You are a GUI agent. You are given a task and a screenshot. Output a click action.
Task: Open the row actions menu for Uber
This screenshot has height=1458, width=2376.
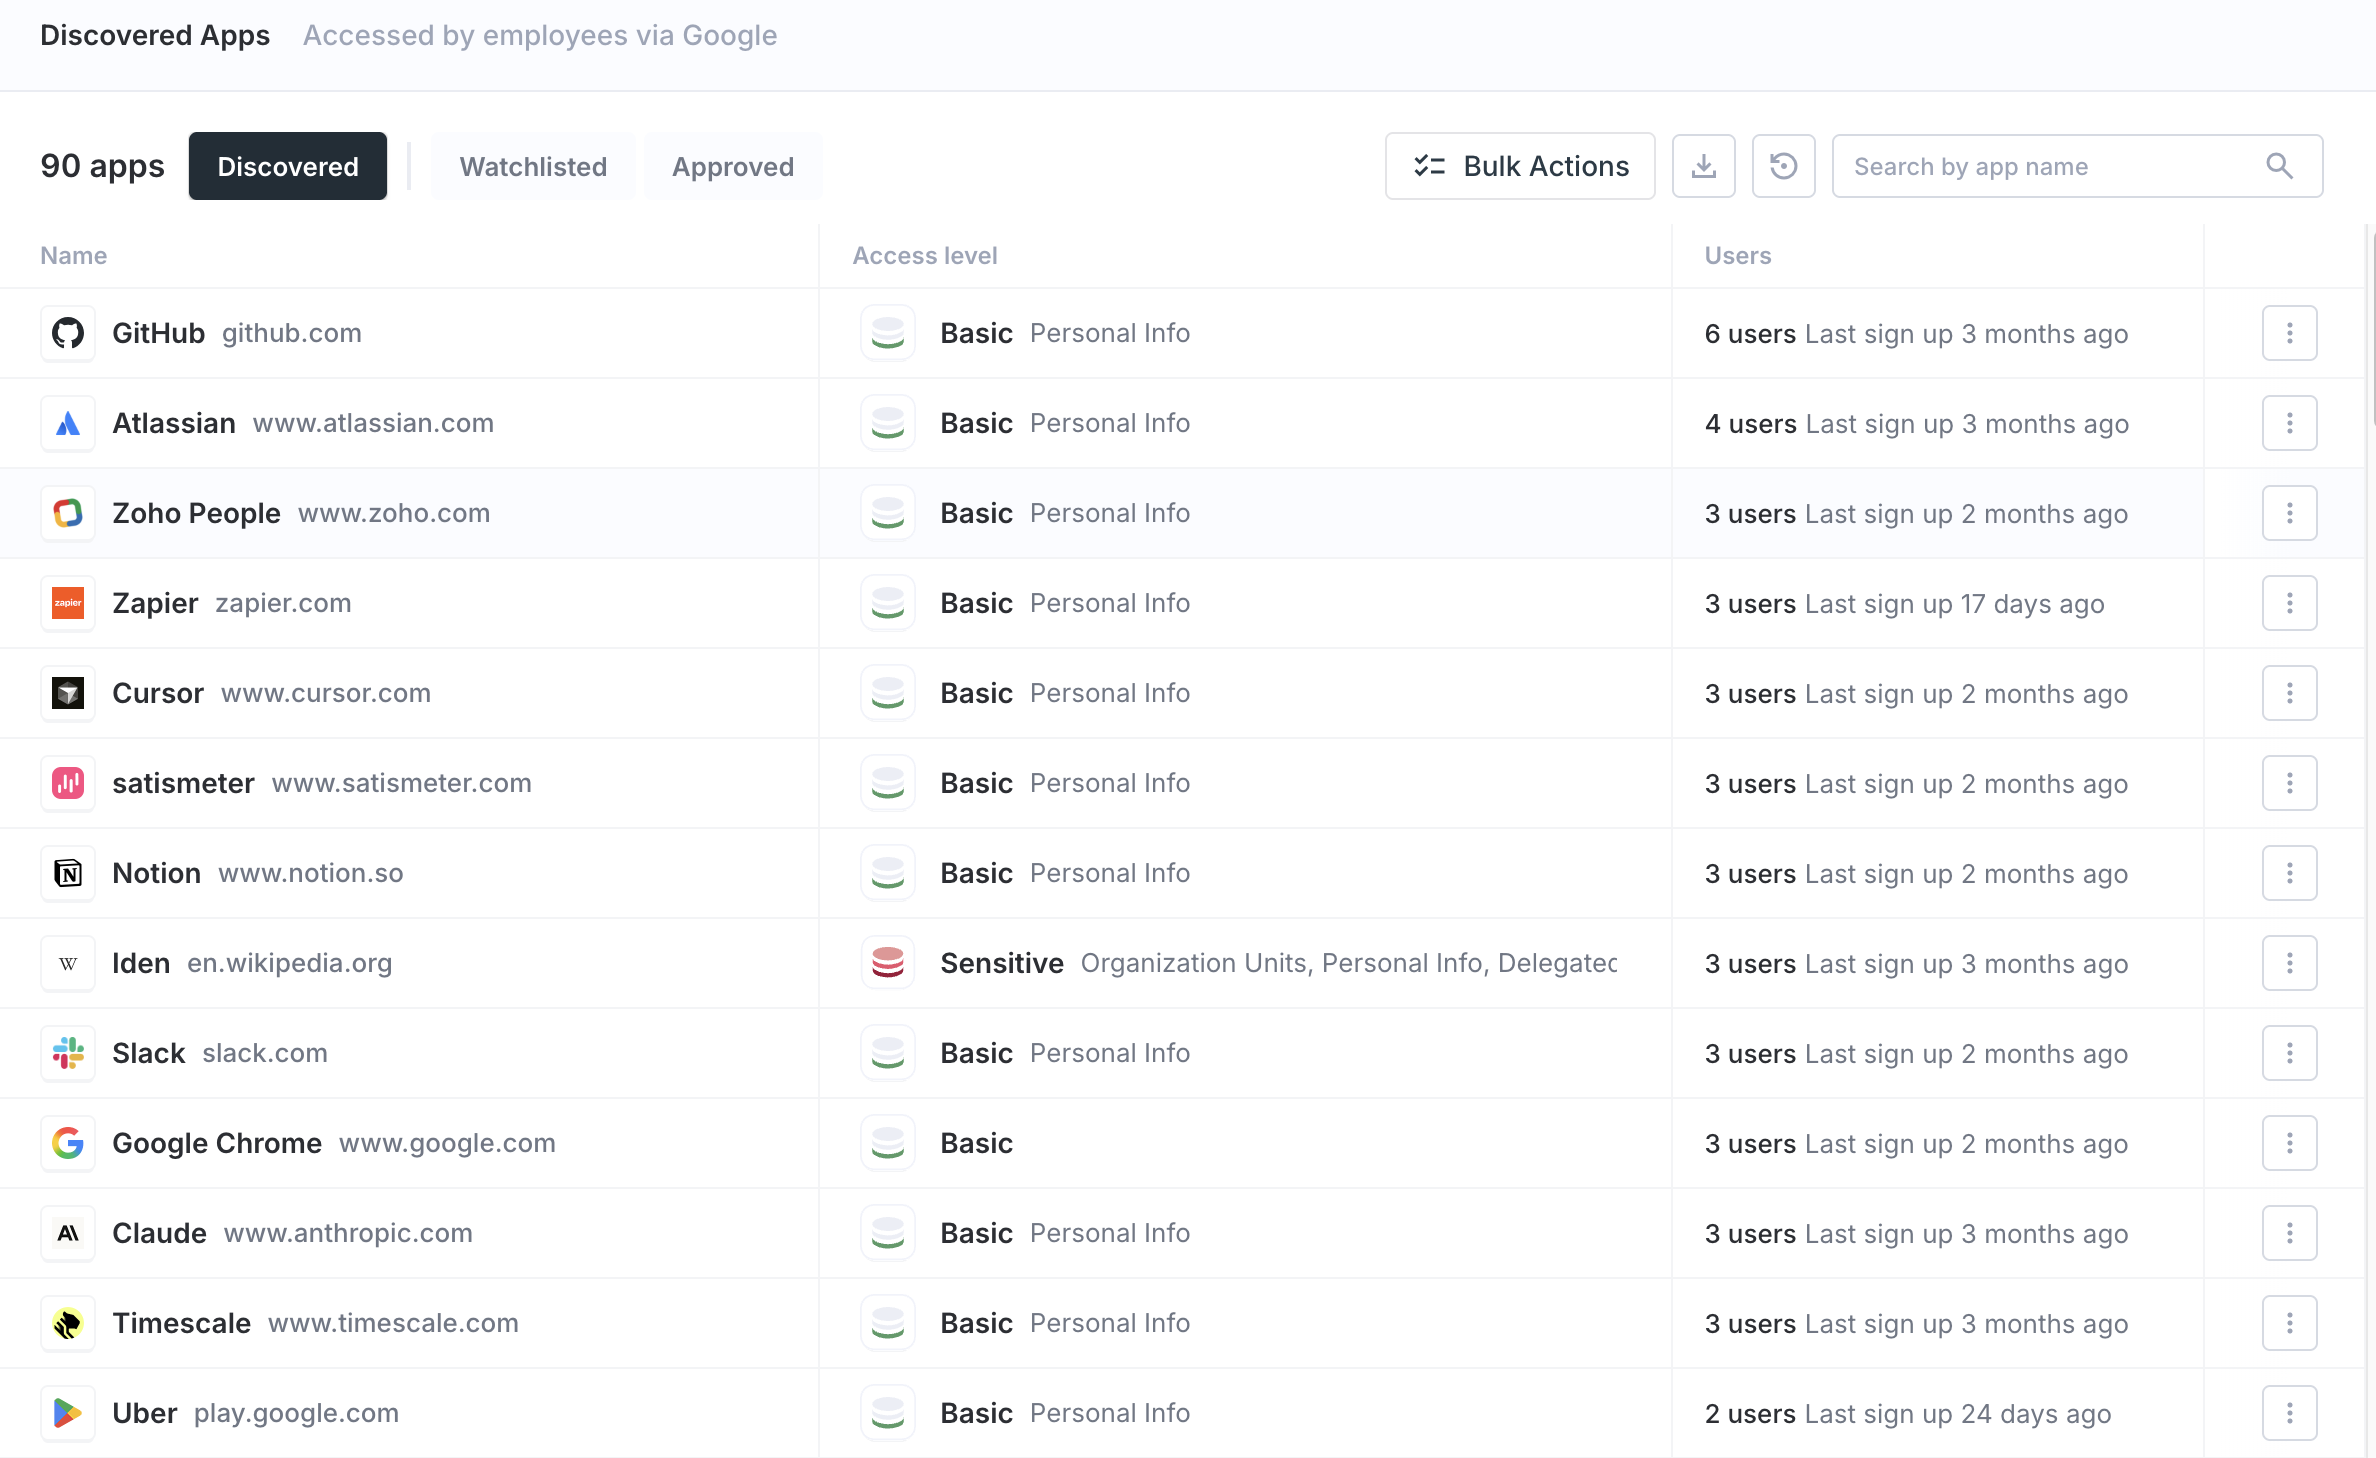click(x=2289, y=1413)
